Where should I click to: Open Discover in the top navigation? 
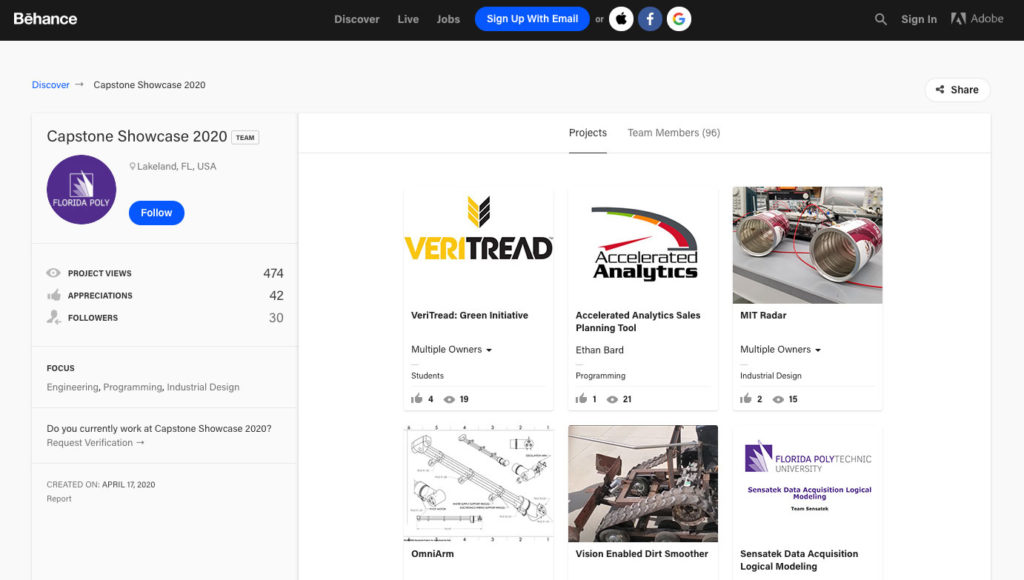357,19
